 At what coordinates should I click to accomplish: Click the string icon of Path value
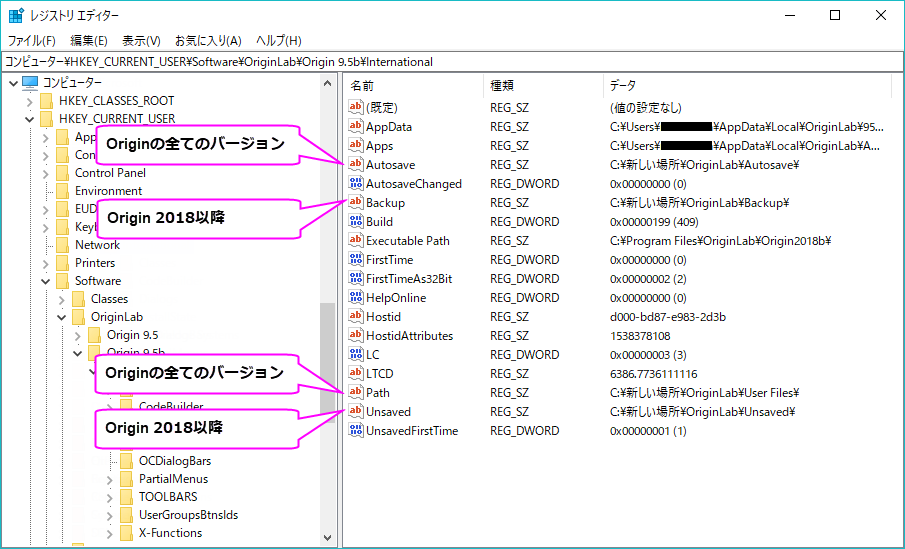(356, 393)
